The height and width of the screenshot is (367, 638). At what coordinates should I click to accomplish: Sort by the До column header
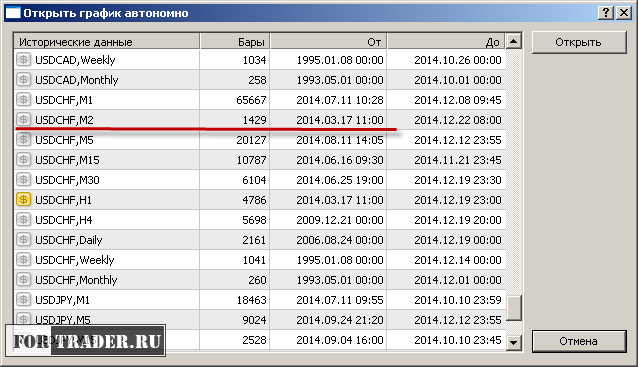[x=446, y=42]
